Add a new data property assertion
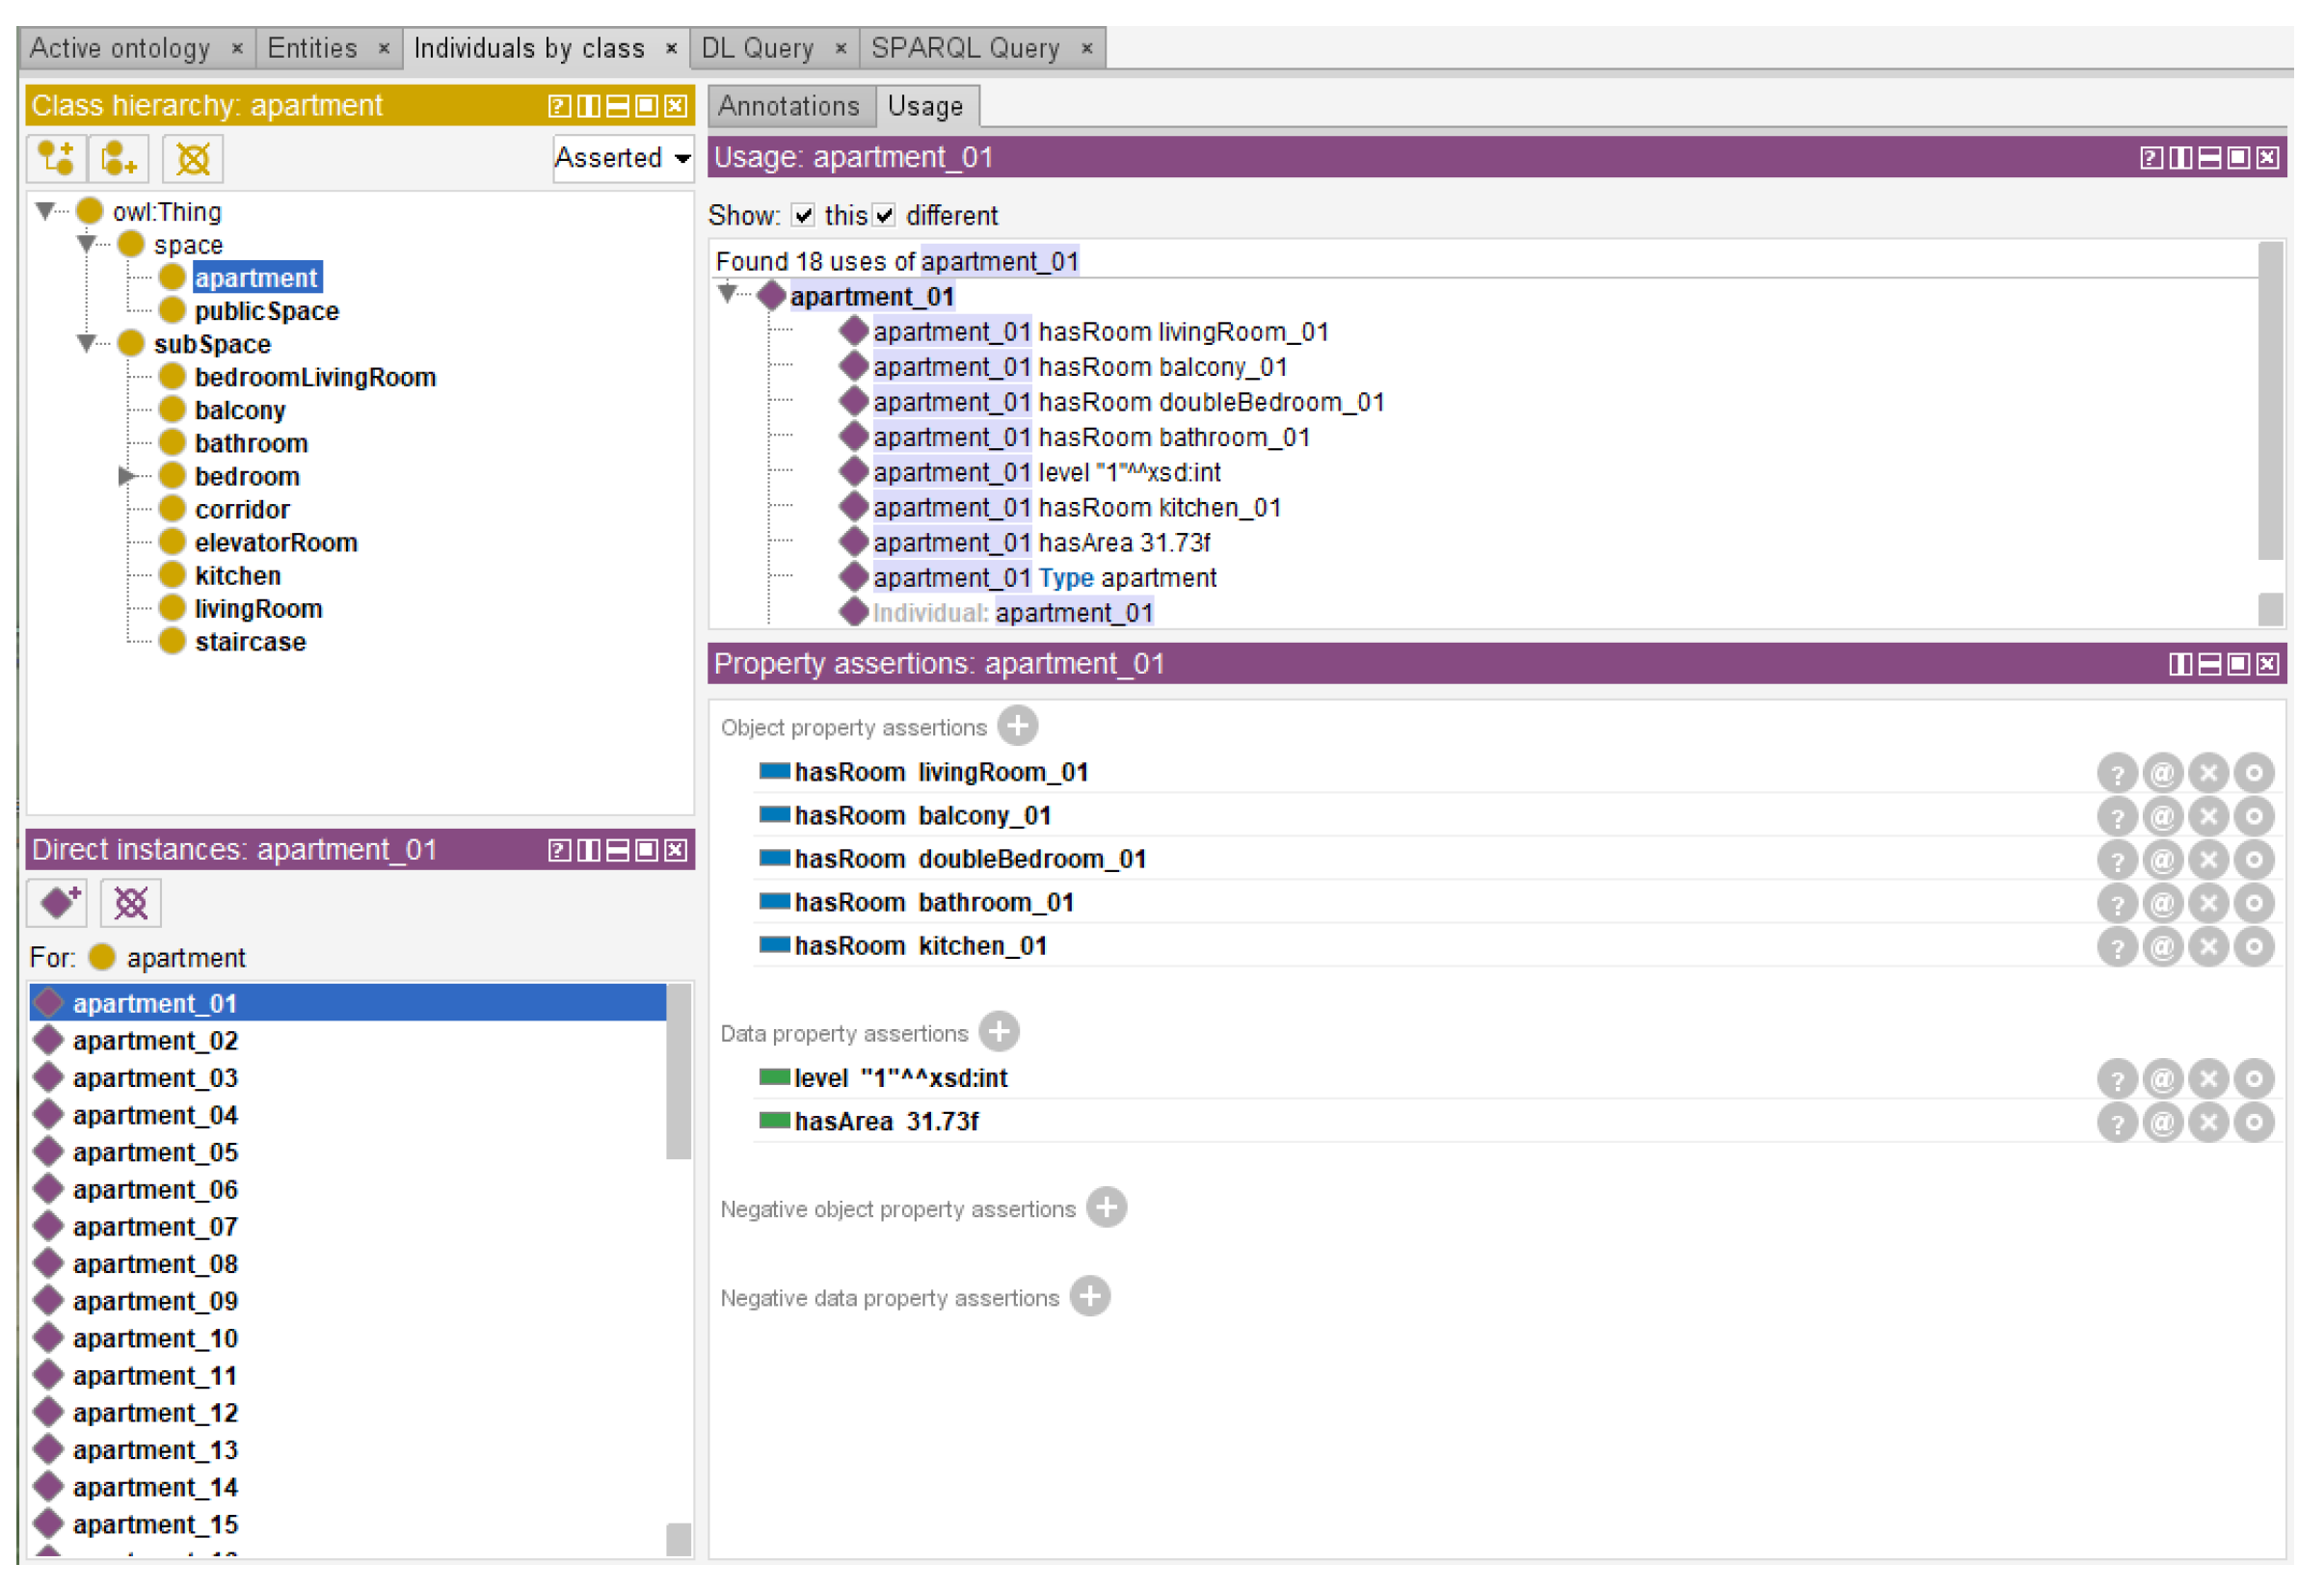The height and width of the screenshot is (1590, 2324). point(1001,1034)
